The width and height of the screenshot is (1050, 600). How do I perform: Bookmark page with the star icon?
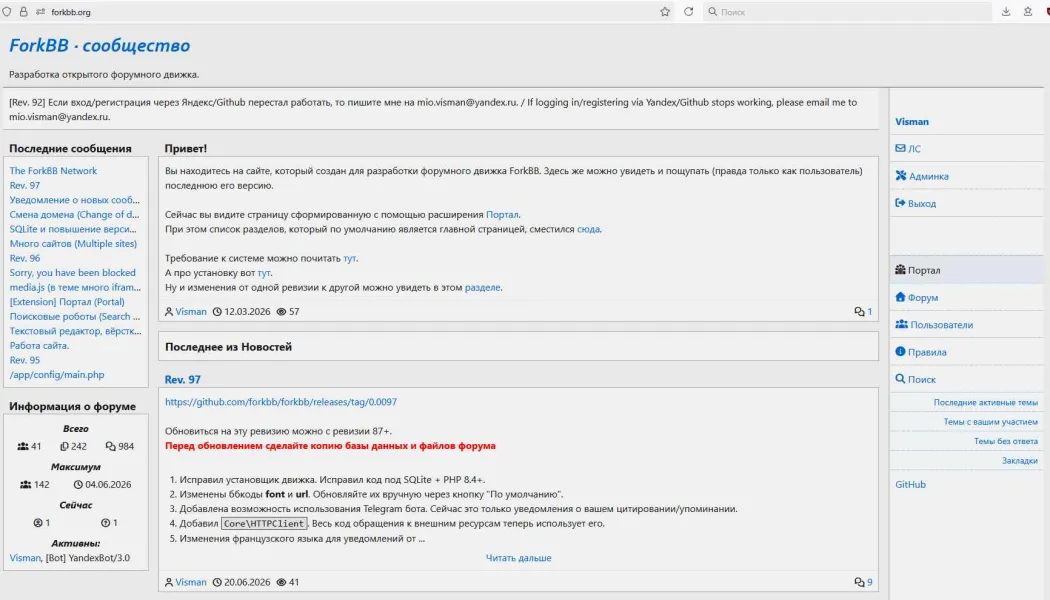[665, 11]
